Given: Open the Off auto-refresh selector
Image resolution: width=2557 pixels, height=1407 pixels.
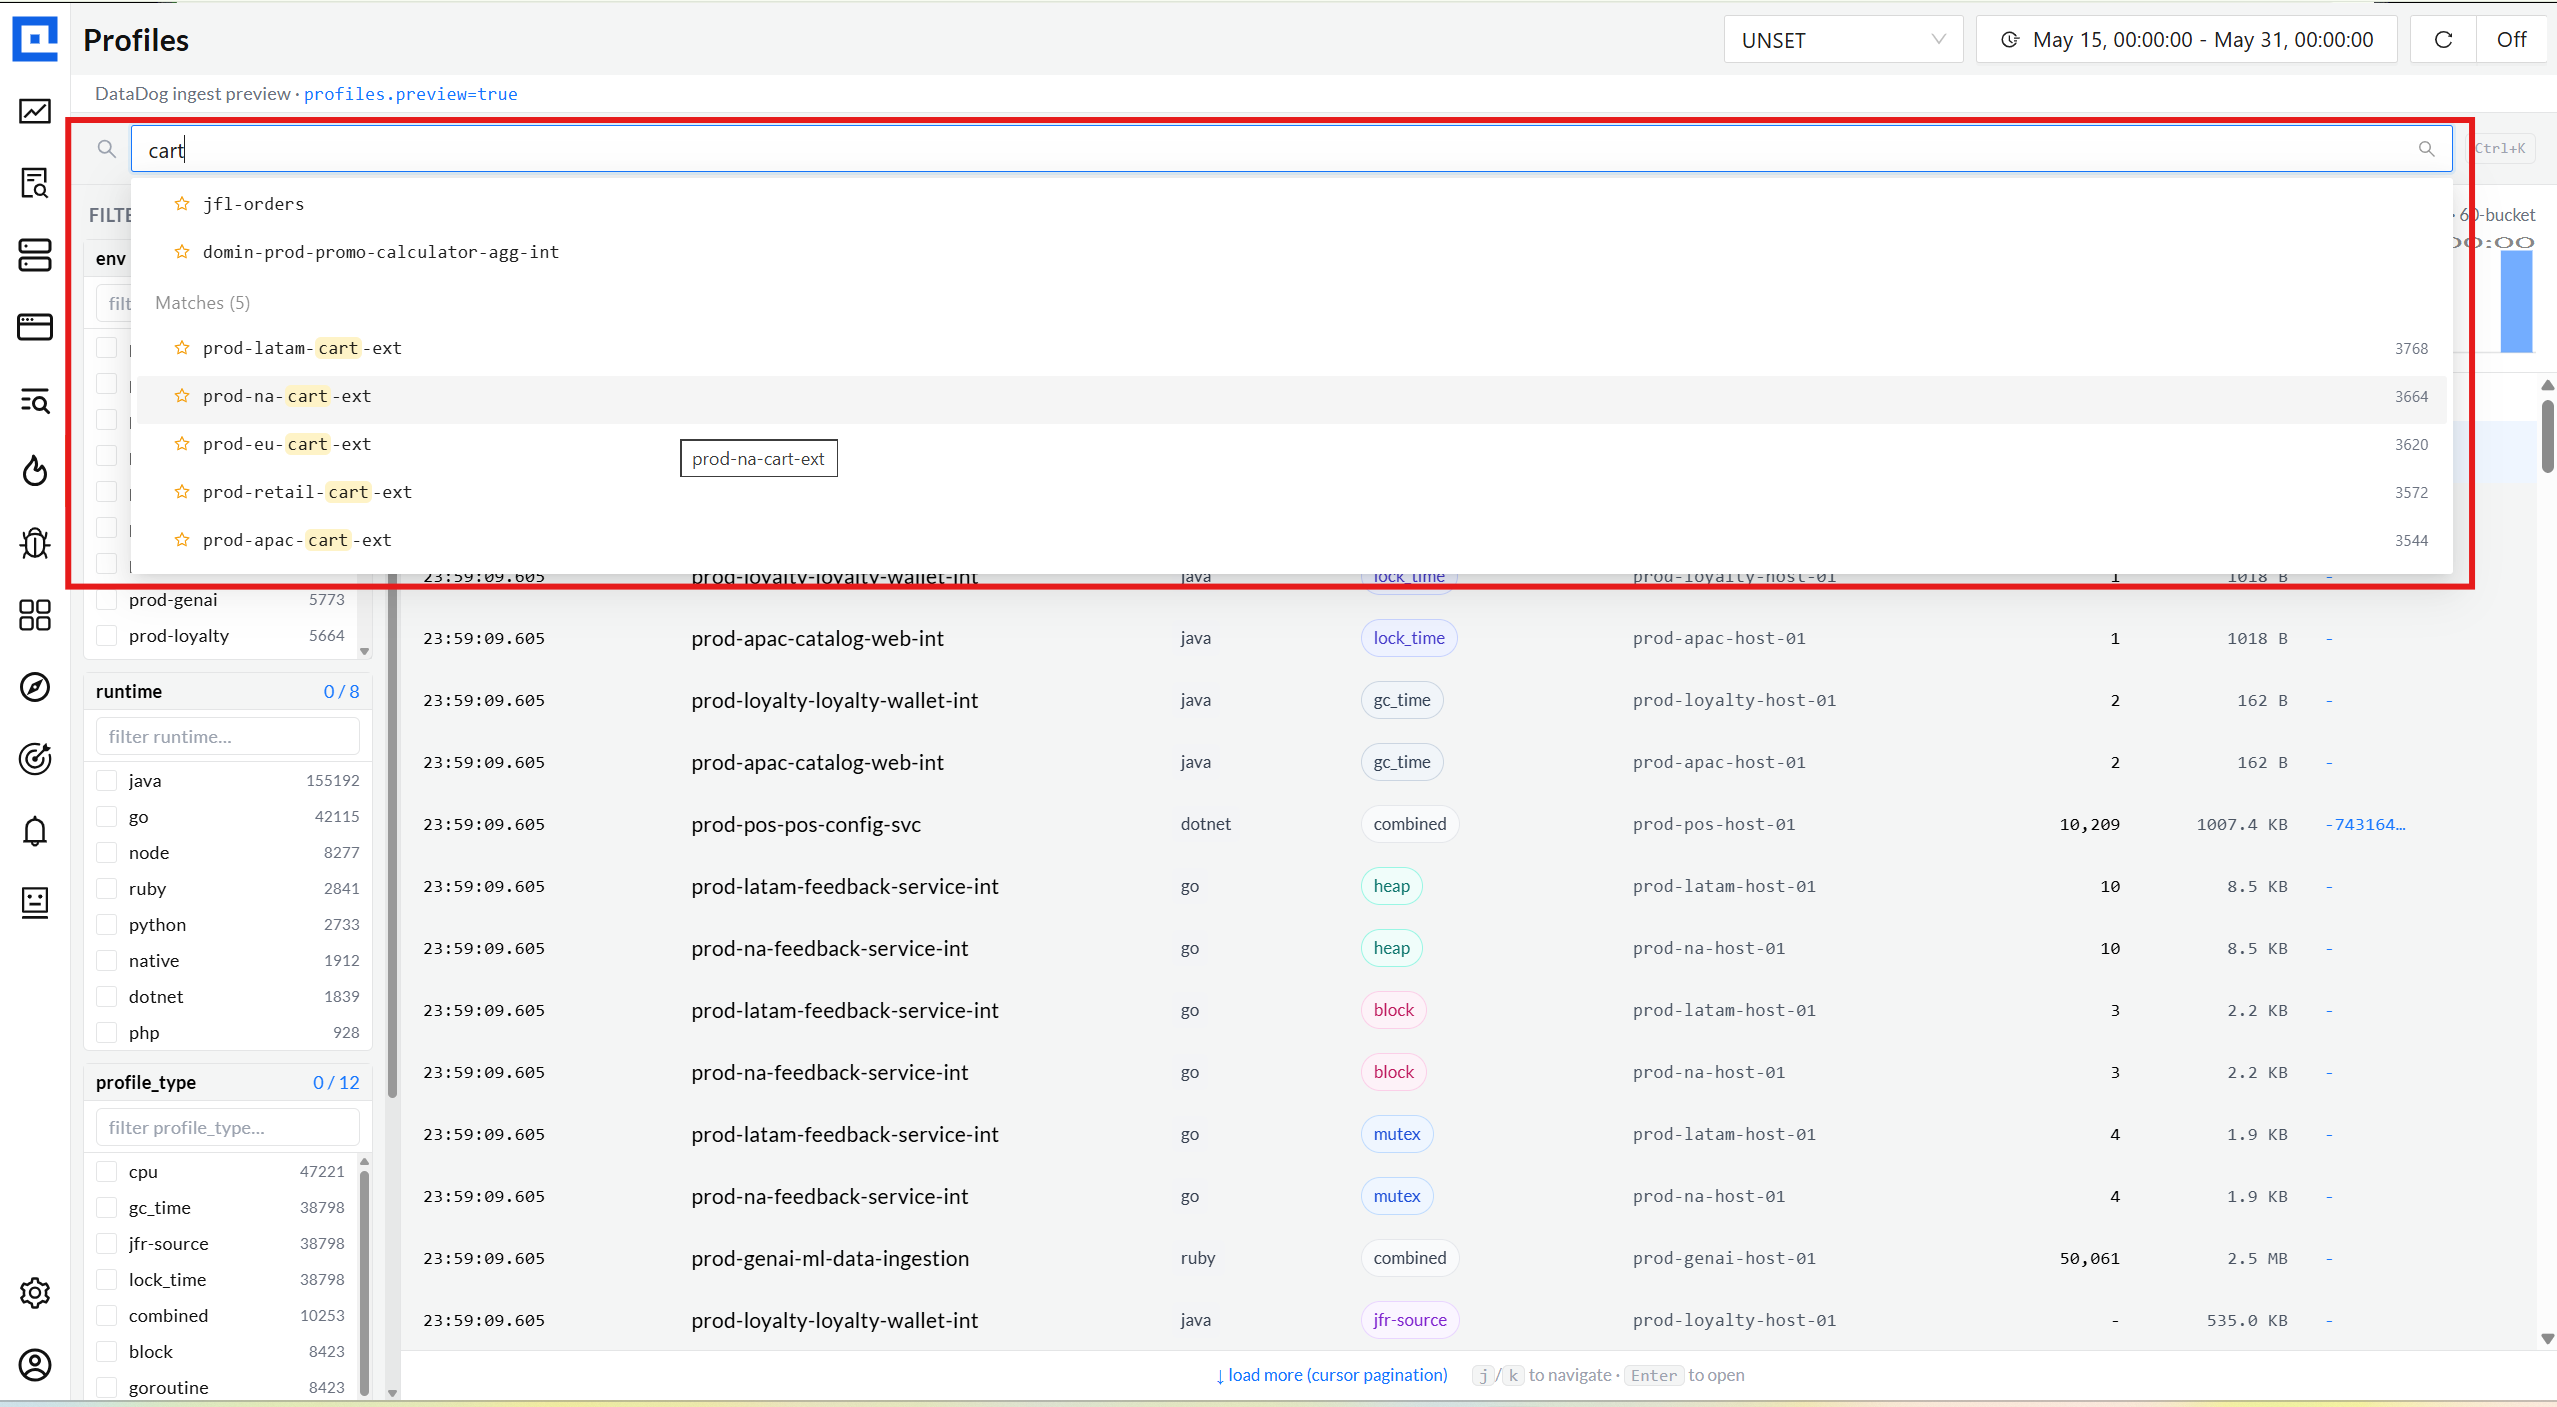Looking at the screenshot, I should 2511,40.
